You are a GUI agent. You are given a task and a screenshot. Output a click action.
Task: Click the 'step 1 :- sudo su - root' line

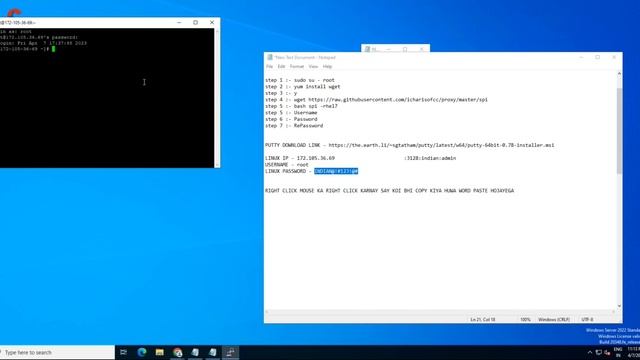300,80
